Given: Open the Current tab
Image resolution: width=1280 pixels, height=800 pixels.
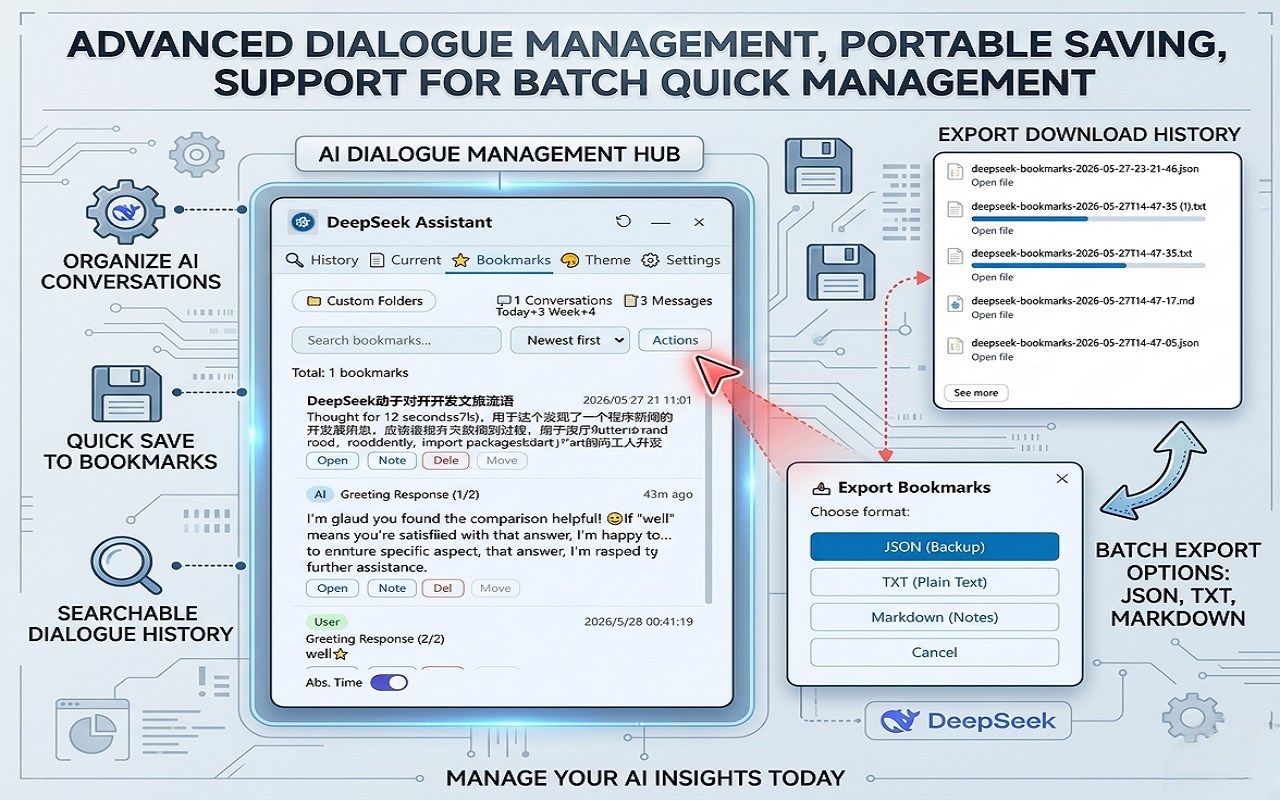Looking at the screenshot, I should point(406,260).
